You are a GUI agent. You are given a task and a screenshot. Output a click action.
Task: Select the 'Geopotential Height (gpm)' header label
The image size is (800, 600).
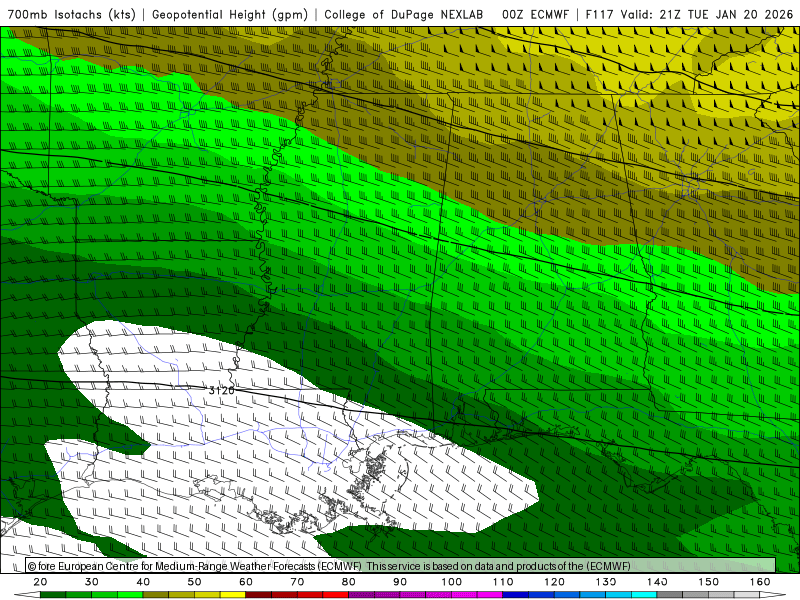coord(230,14)
